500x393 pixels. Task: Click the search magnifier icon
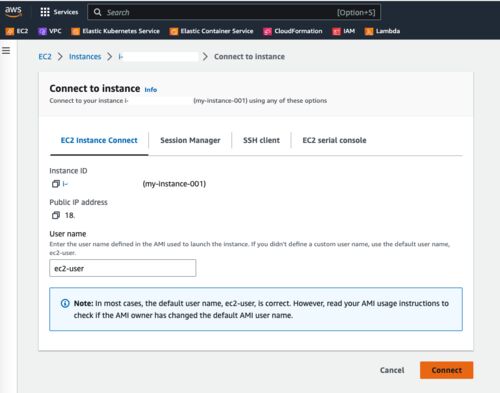[97, 12]
